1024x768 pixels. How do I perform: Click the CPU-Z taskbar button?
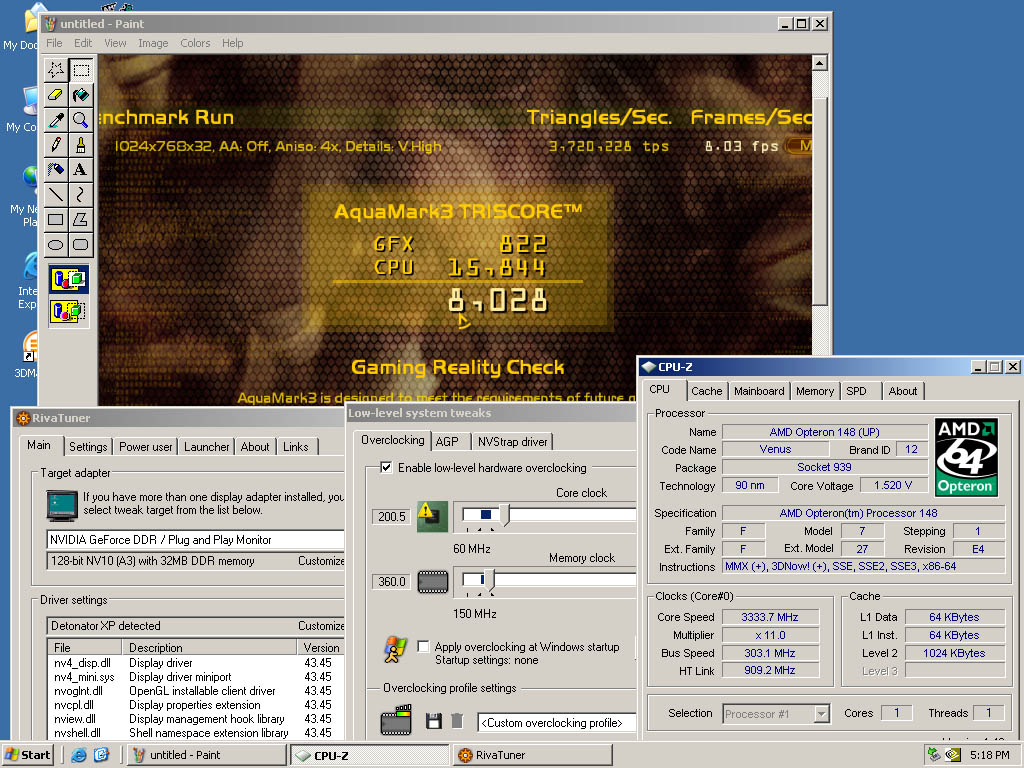[370, 755]
